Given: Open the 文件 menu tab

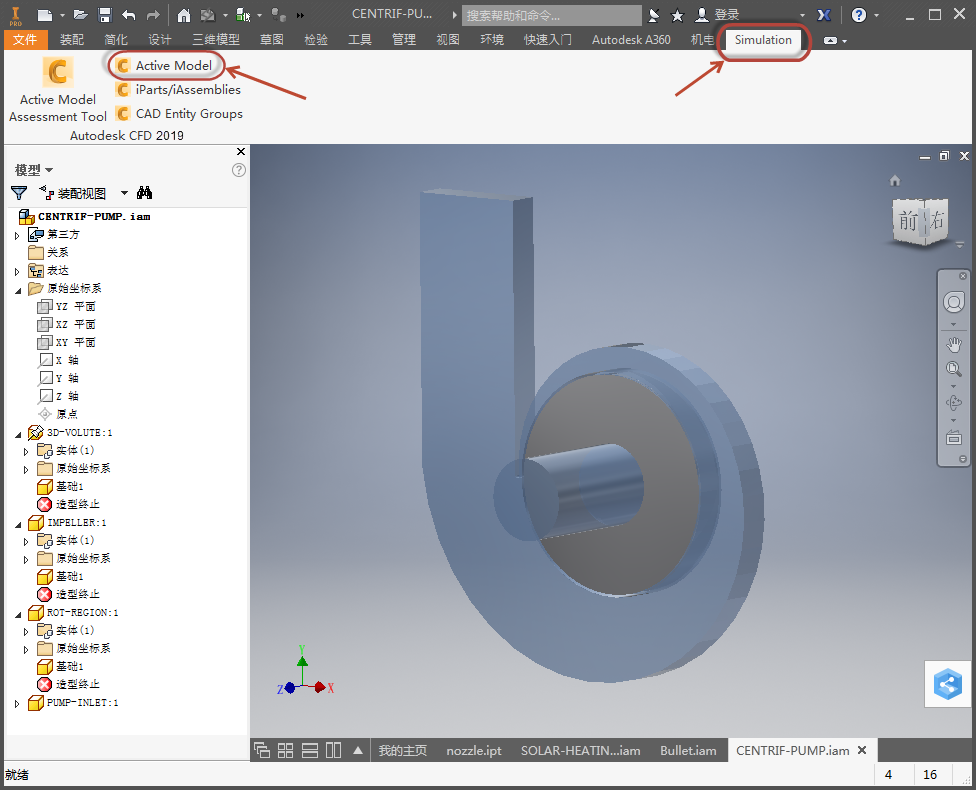Looking at the screenshot, I should (25, 40).
